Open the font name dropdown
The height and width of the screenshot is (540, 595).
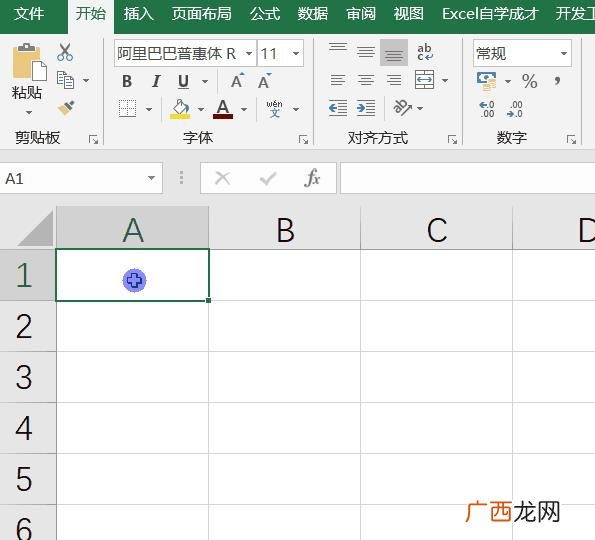(249, 53)
